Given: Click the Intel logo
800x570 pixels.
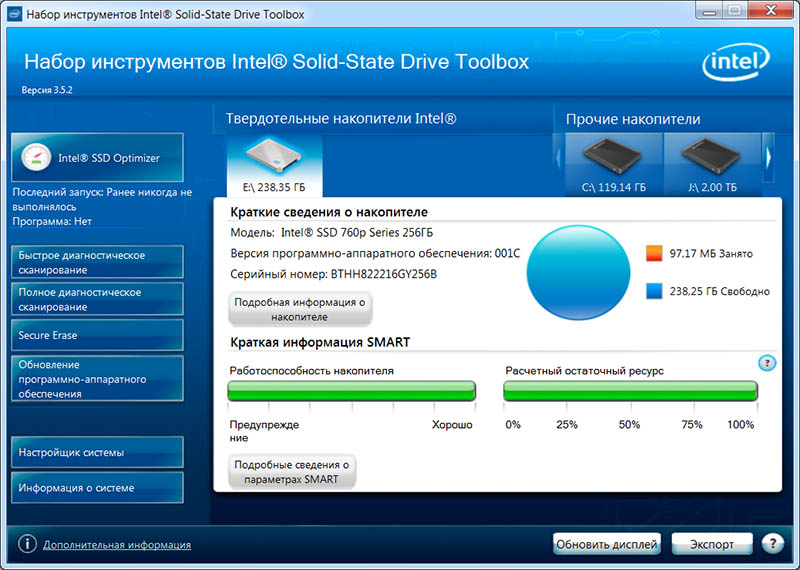Looking at the screenshot, I should pos(736,62).
